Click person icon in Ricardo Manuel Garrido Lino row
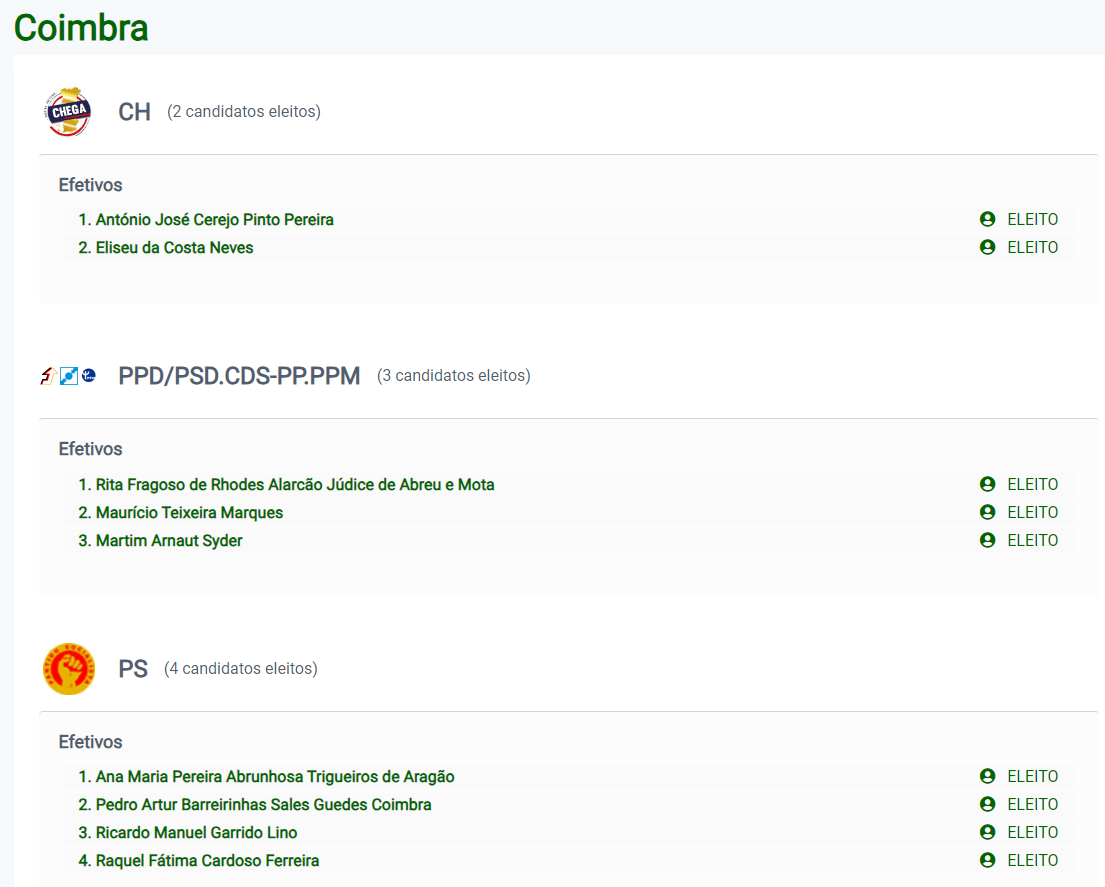 pos(987,832)
